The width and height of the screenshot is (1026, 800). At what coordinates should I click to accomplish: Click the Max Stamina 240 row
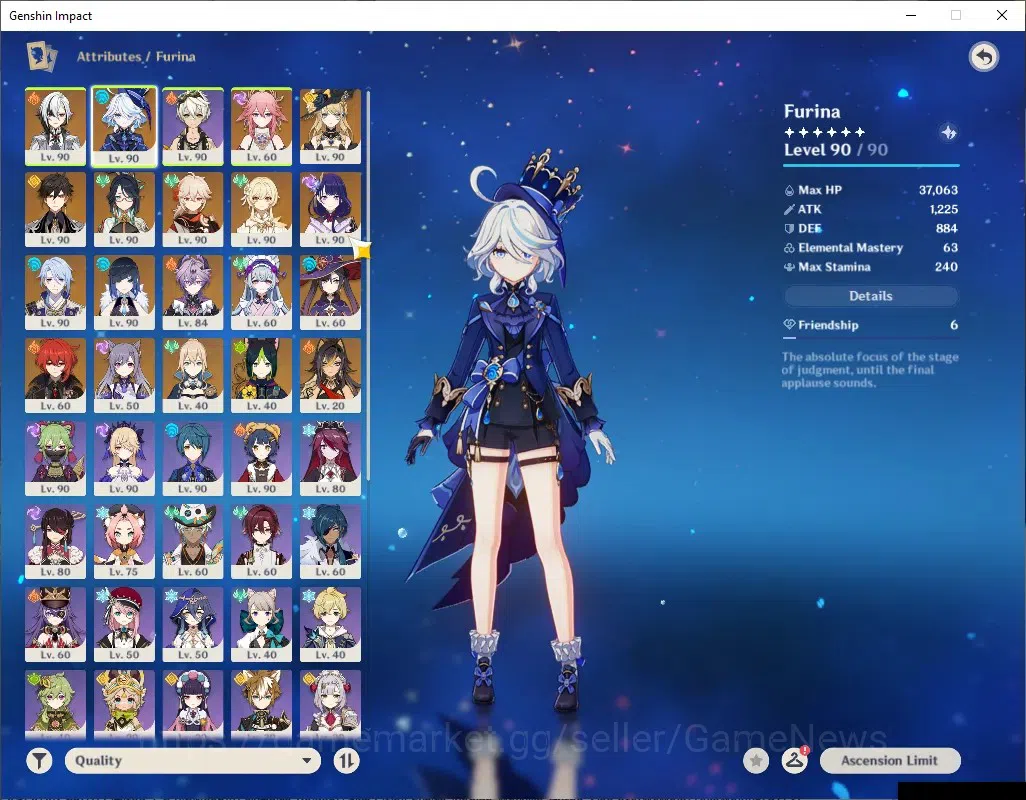(x=871, y=267)
